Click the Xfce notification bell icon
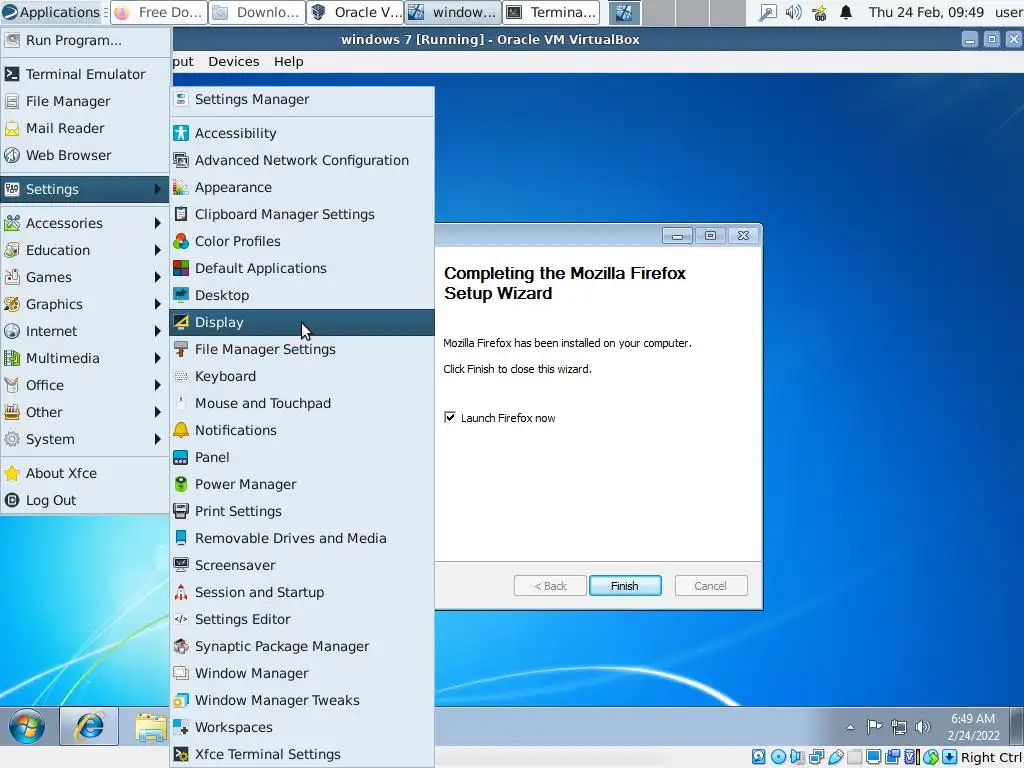 [x=846, y=12]
